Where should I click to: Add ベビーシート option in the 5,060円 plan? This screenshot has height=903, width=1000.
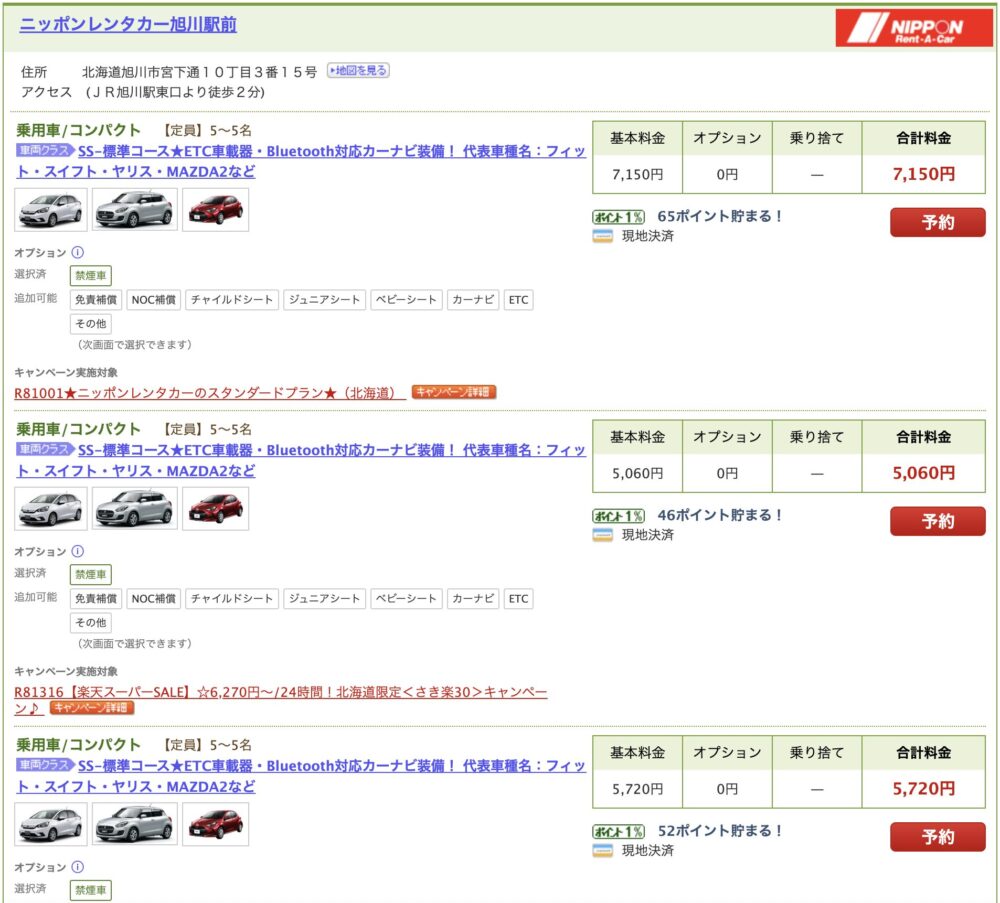coord(406,599)
